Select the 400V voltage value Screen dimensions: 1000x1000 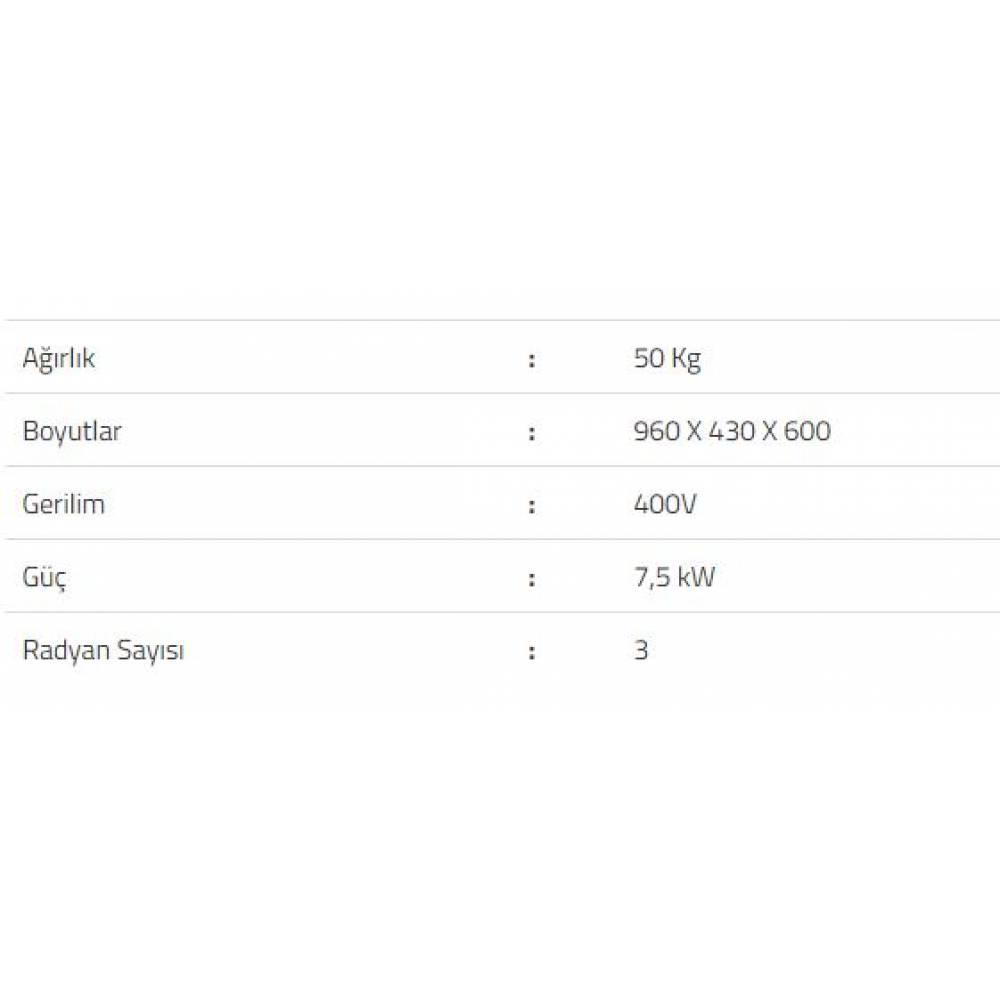coord(665,504)
